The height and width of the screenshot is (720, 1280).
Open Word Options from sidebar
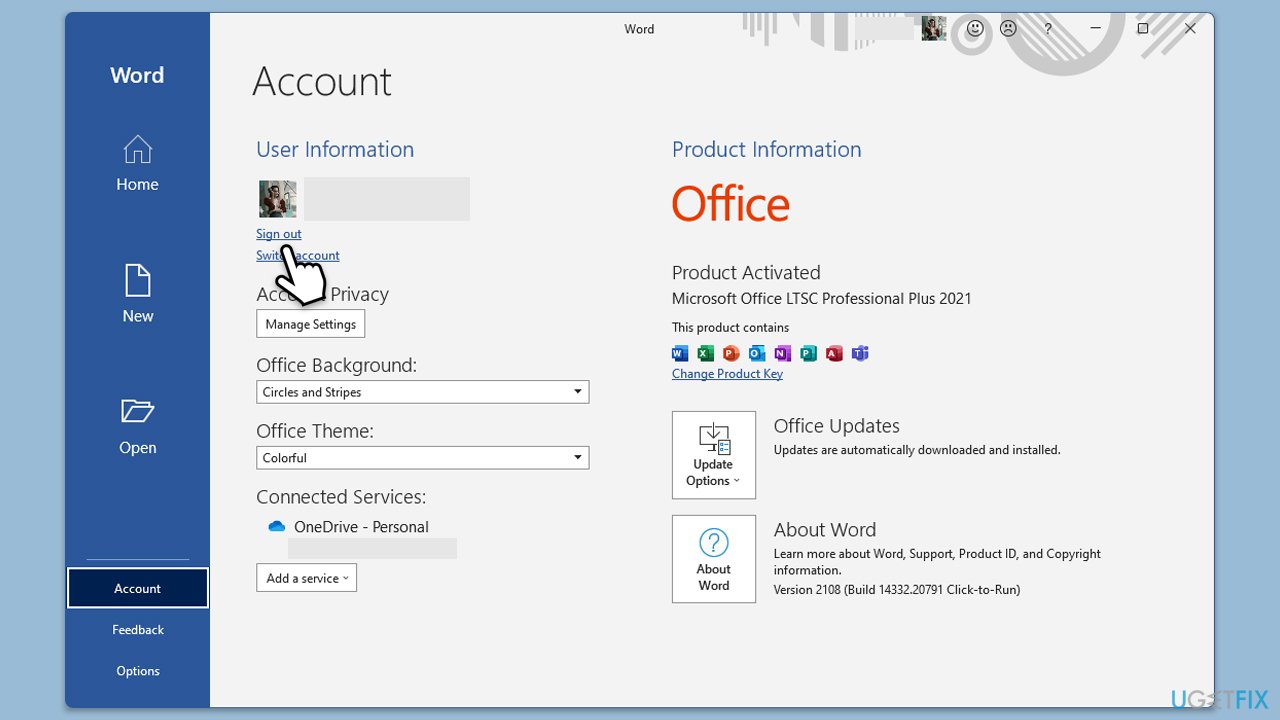(x=138, y=671)
